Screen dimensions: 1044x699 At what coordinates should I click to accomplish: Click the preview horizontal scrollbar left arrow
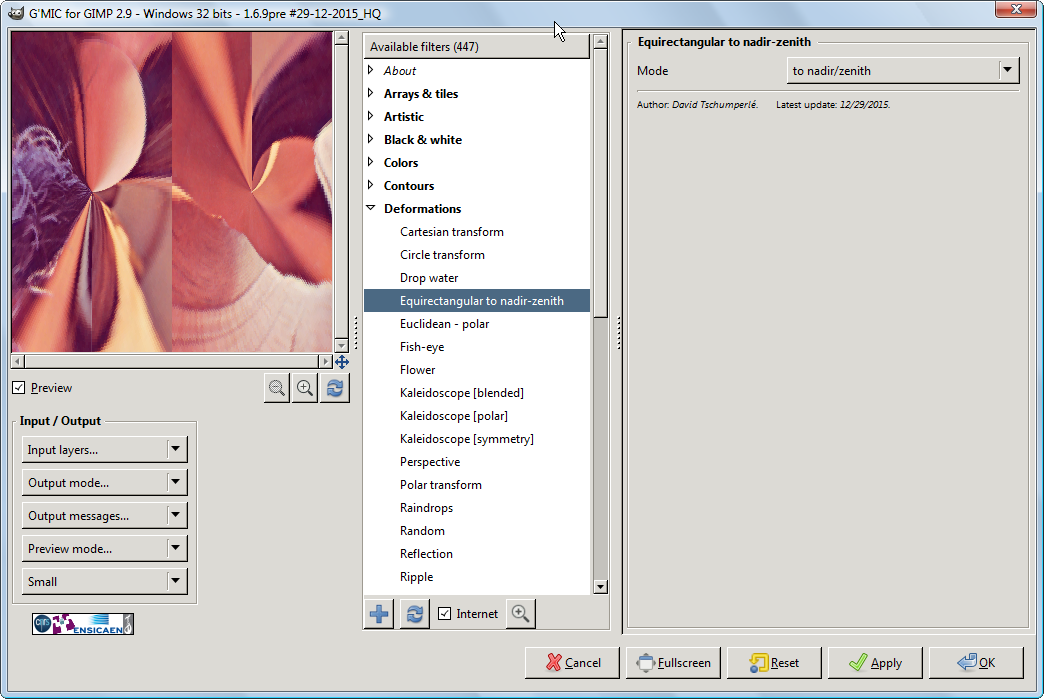(x=18, y=361)
